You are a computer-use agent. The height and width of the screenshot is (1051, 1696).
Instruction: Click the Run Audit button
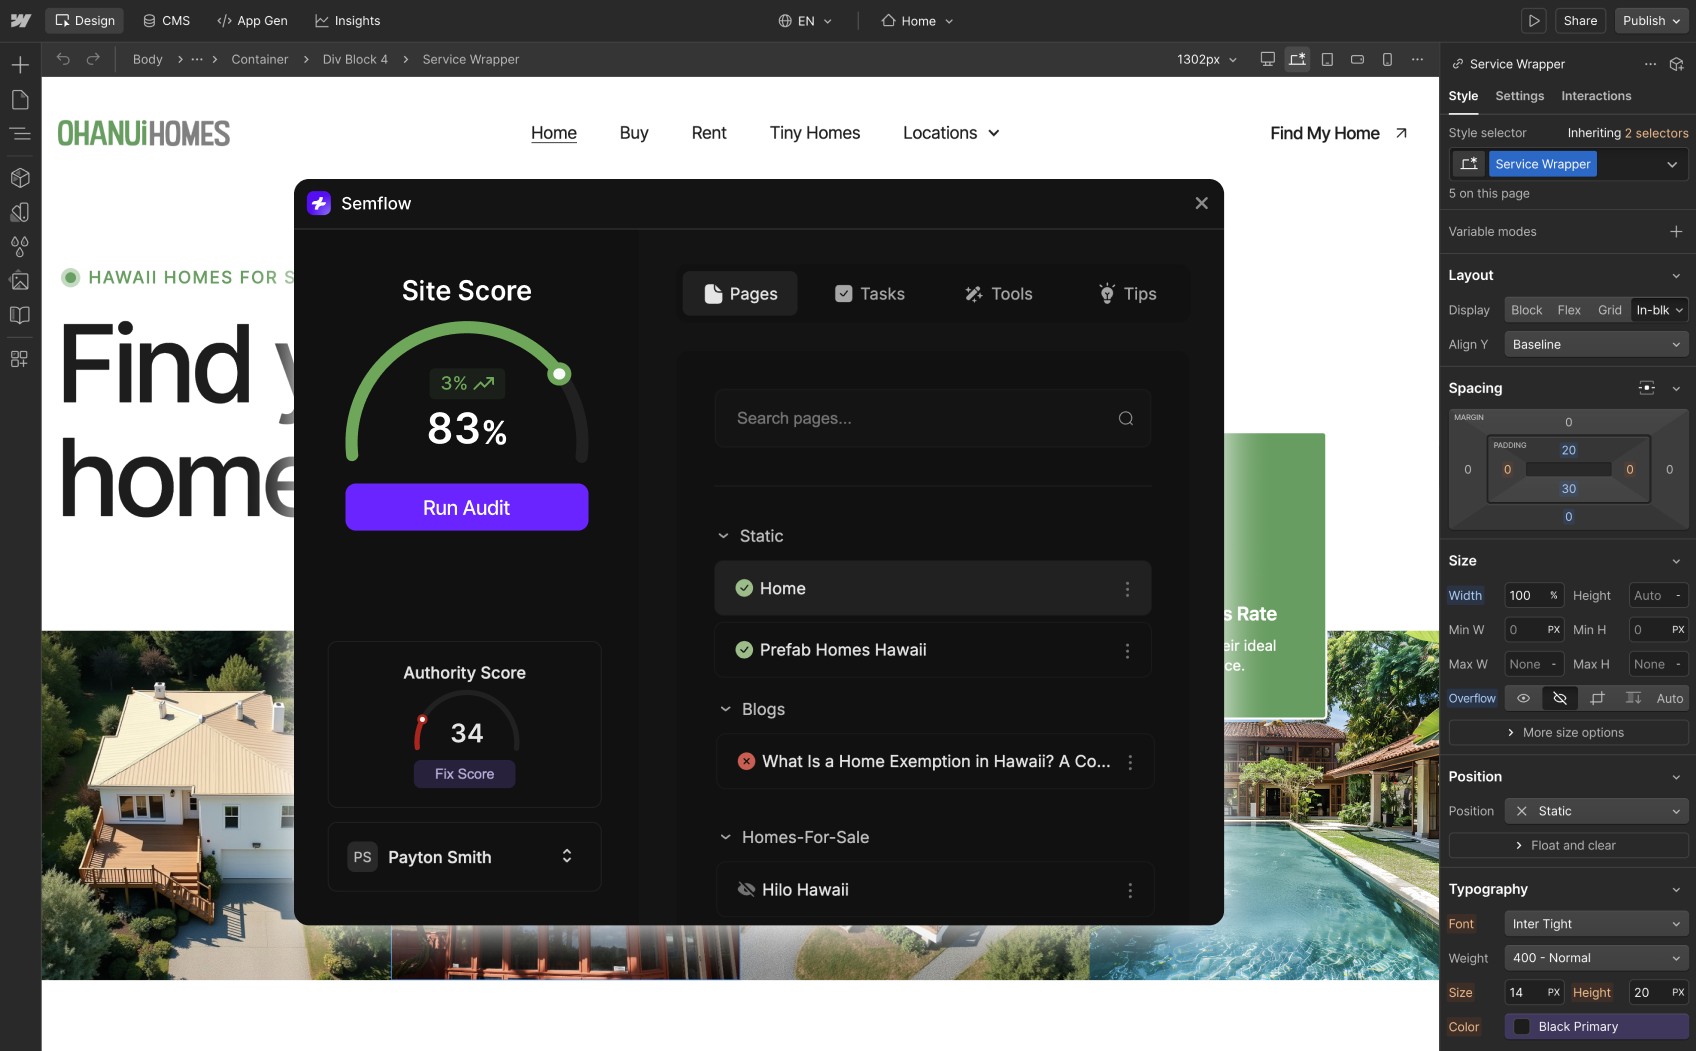tap(467, 507)
